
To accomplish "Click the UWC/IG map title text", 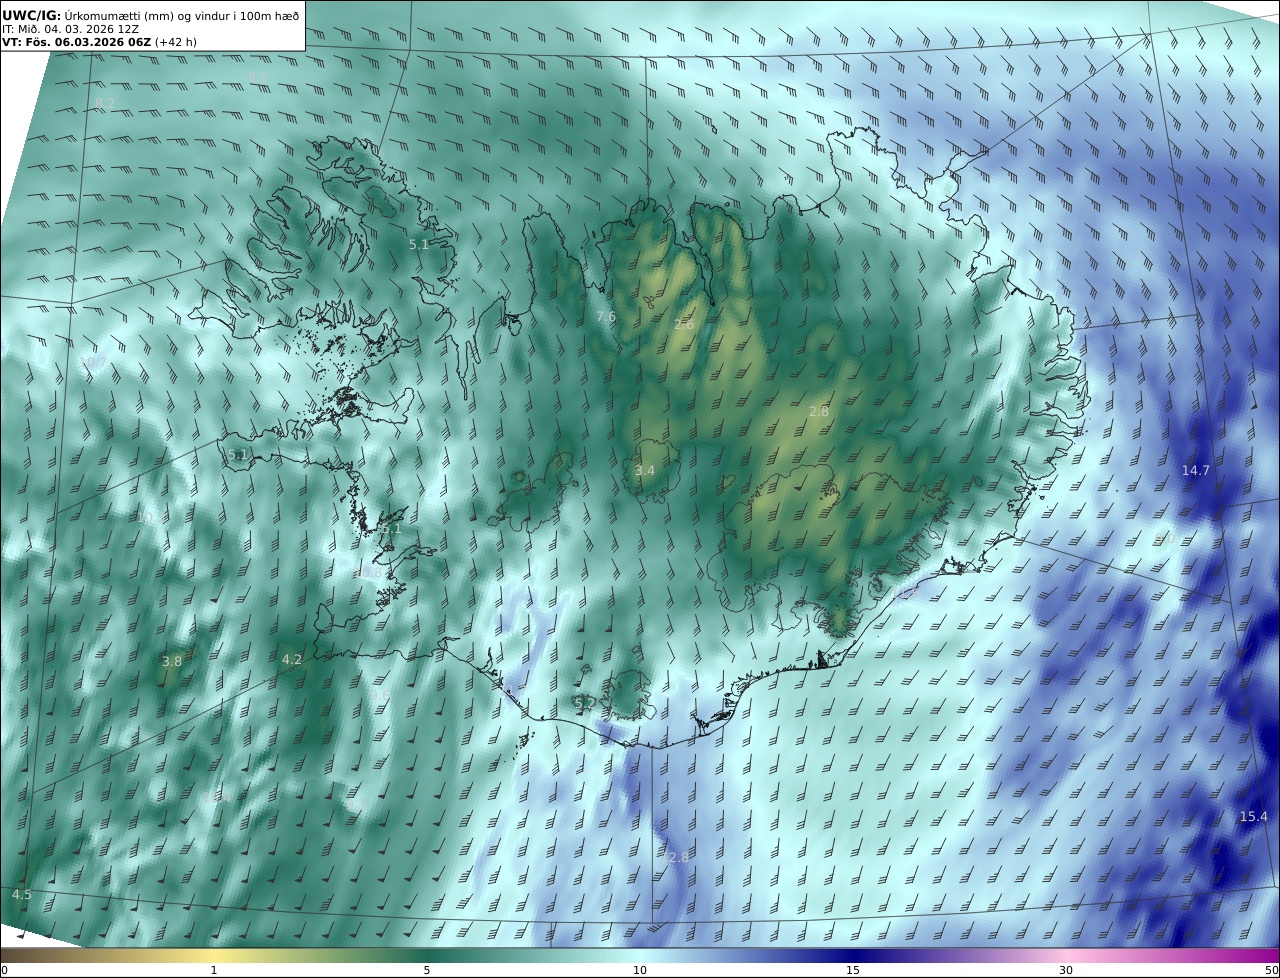I will (152, 15).
